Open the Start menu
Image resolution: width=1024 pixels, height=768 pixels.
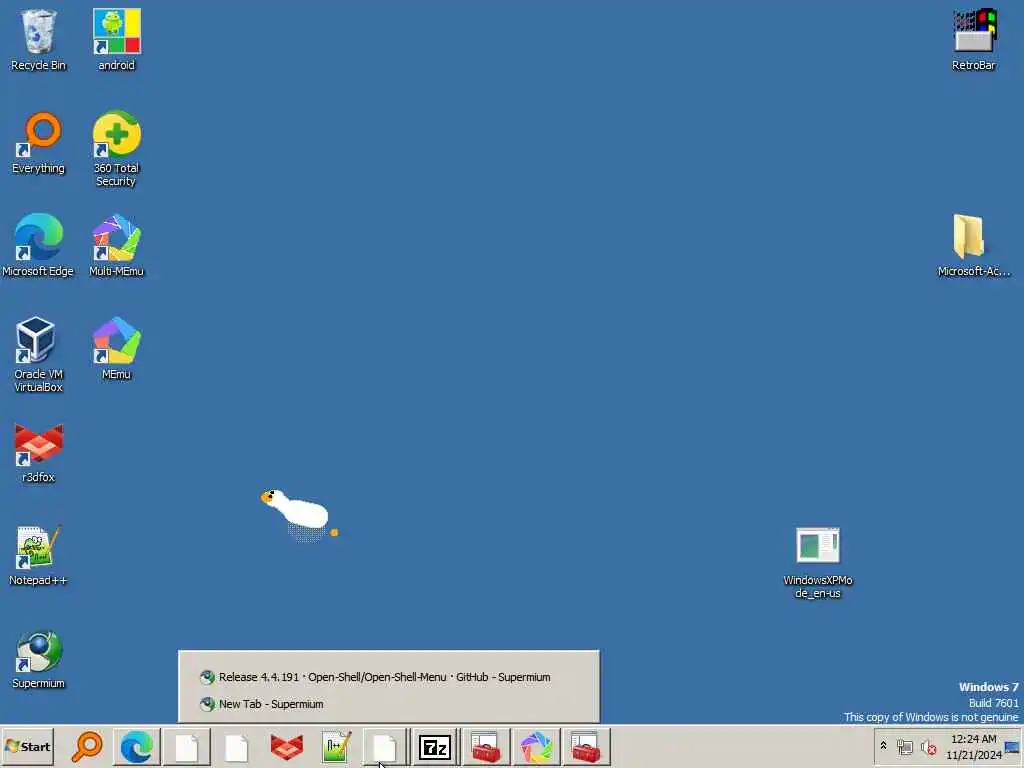[27, 746]
